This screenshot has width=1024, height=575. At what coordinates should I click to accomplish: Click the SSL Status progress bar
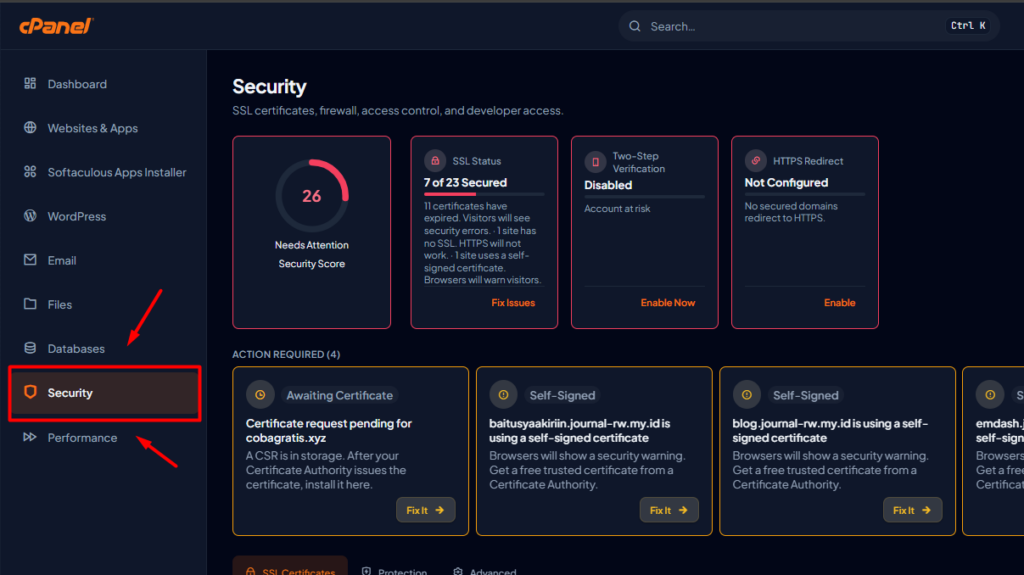pos(484,194)
